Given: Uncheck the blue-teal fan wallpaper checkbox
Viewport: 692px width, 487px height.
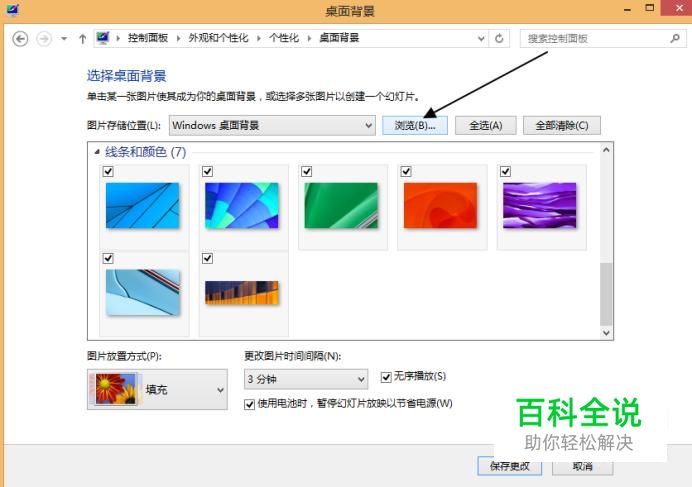Looking at the screenshot, I should point(207,171).
